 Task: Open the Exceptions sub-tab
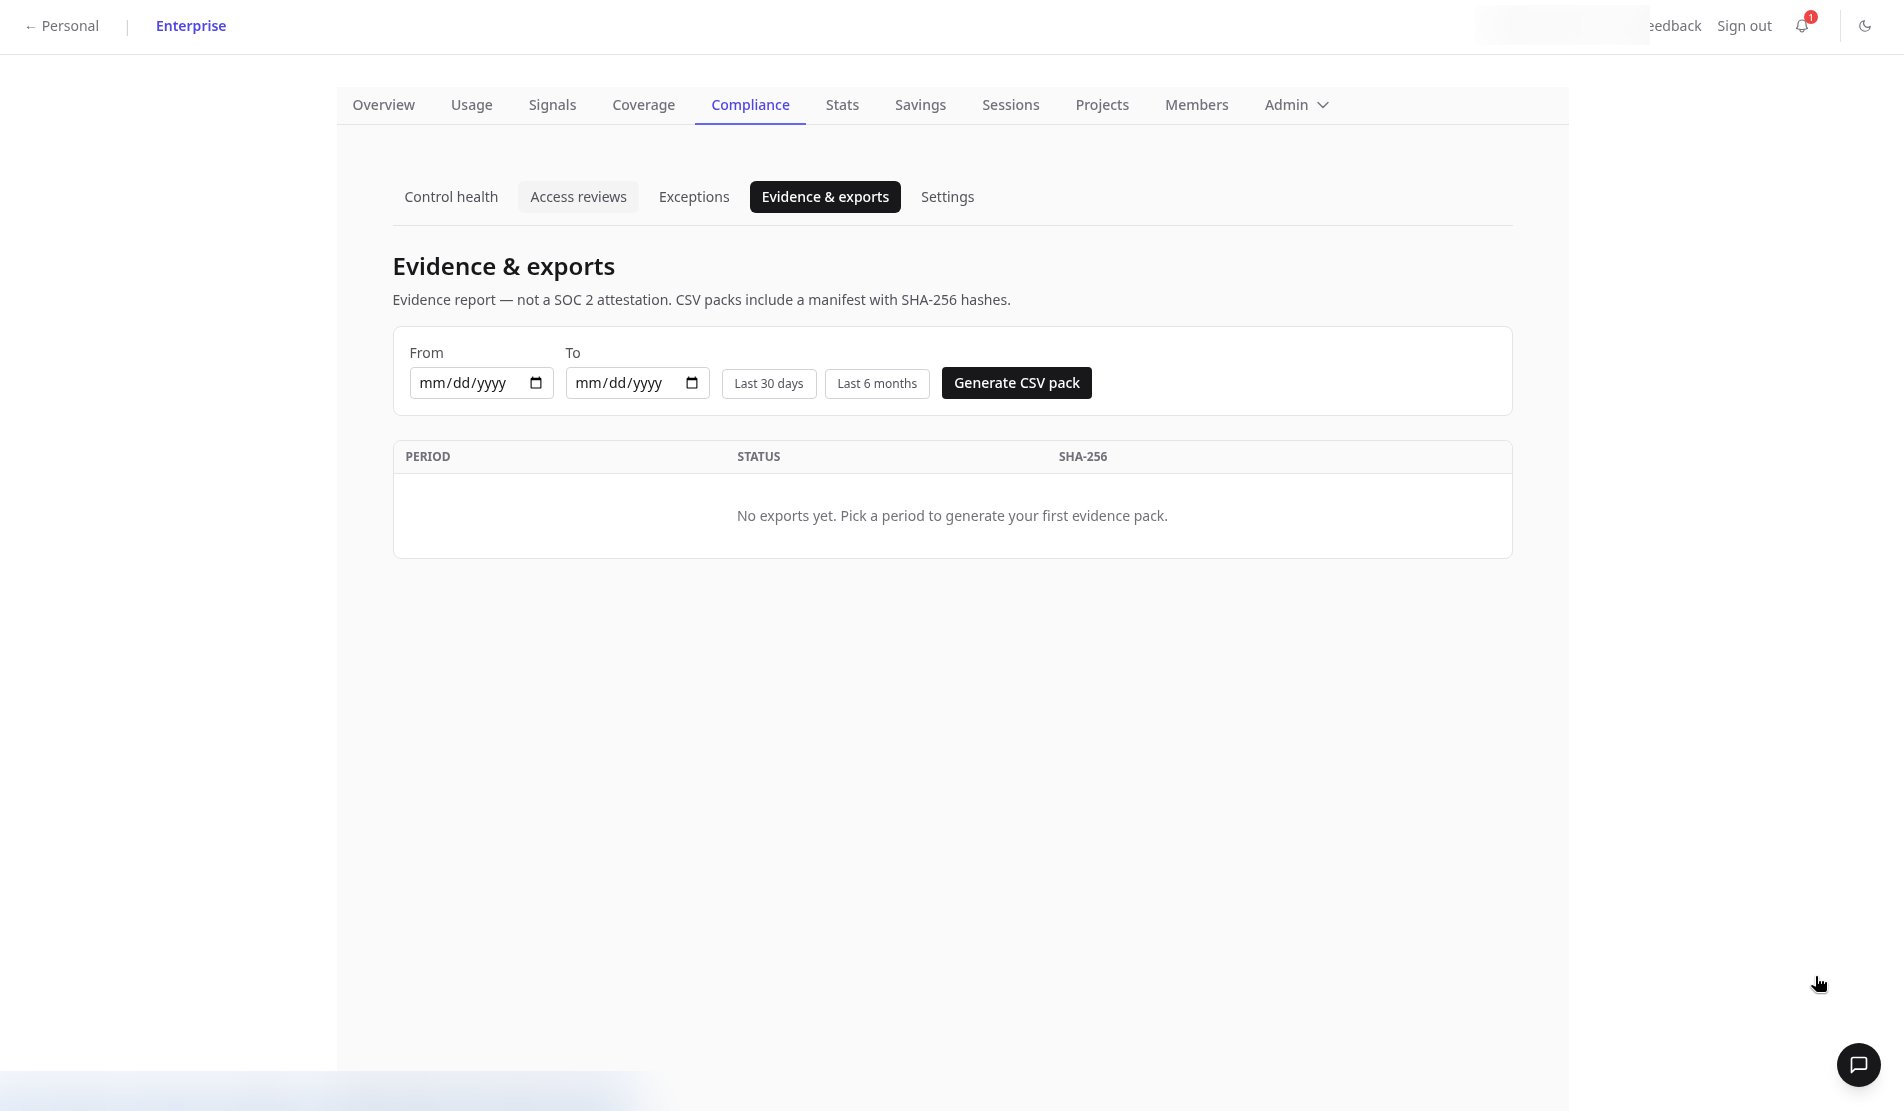(694, 197)
